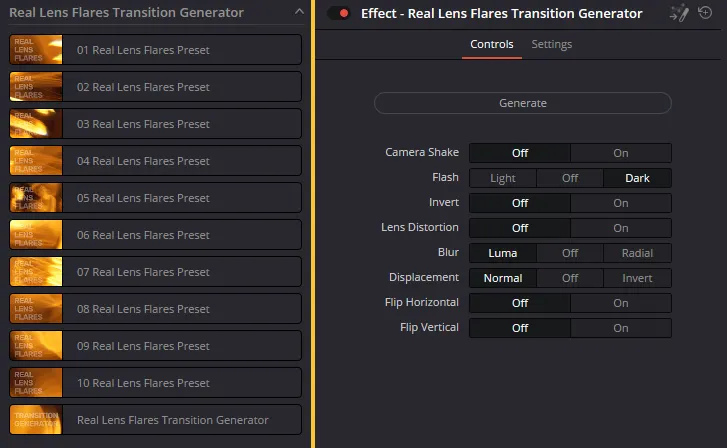Viewport: 727px width, 448px height.
Task: Set Flip Vertical to On
Action: [x=621, y=328]
